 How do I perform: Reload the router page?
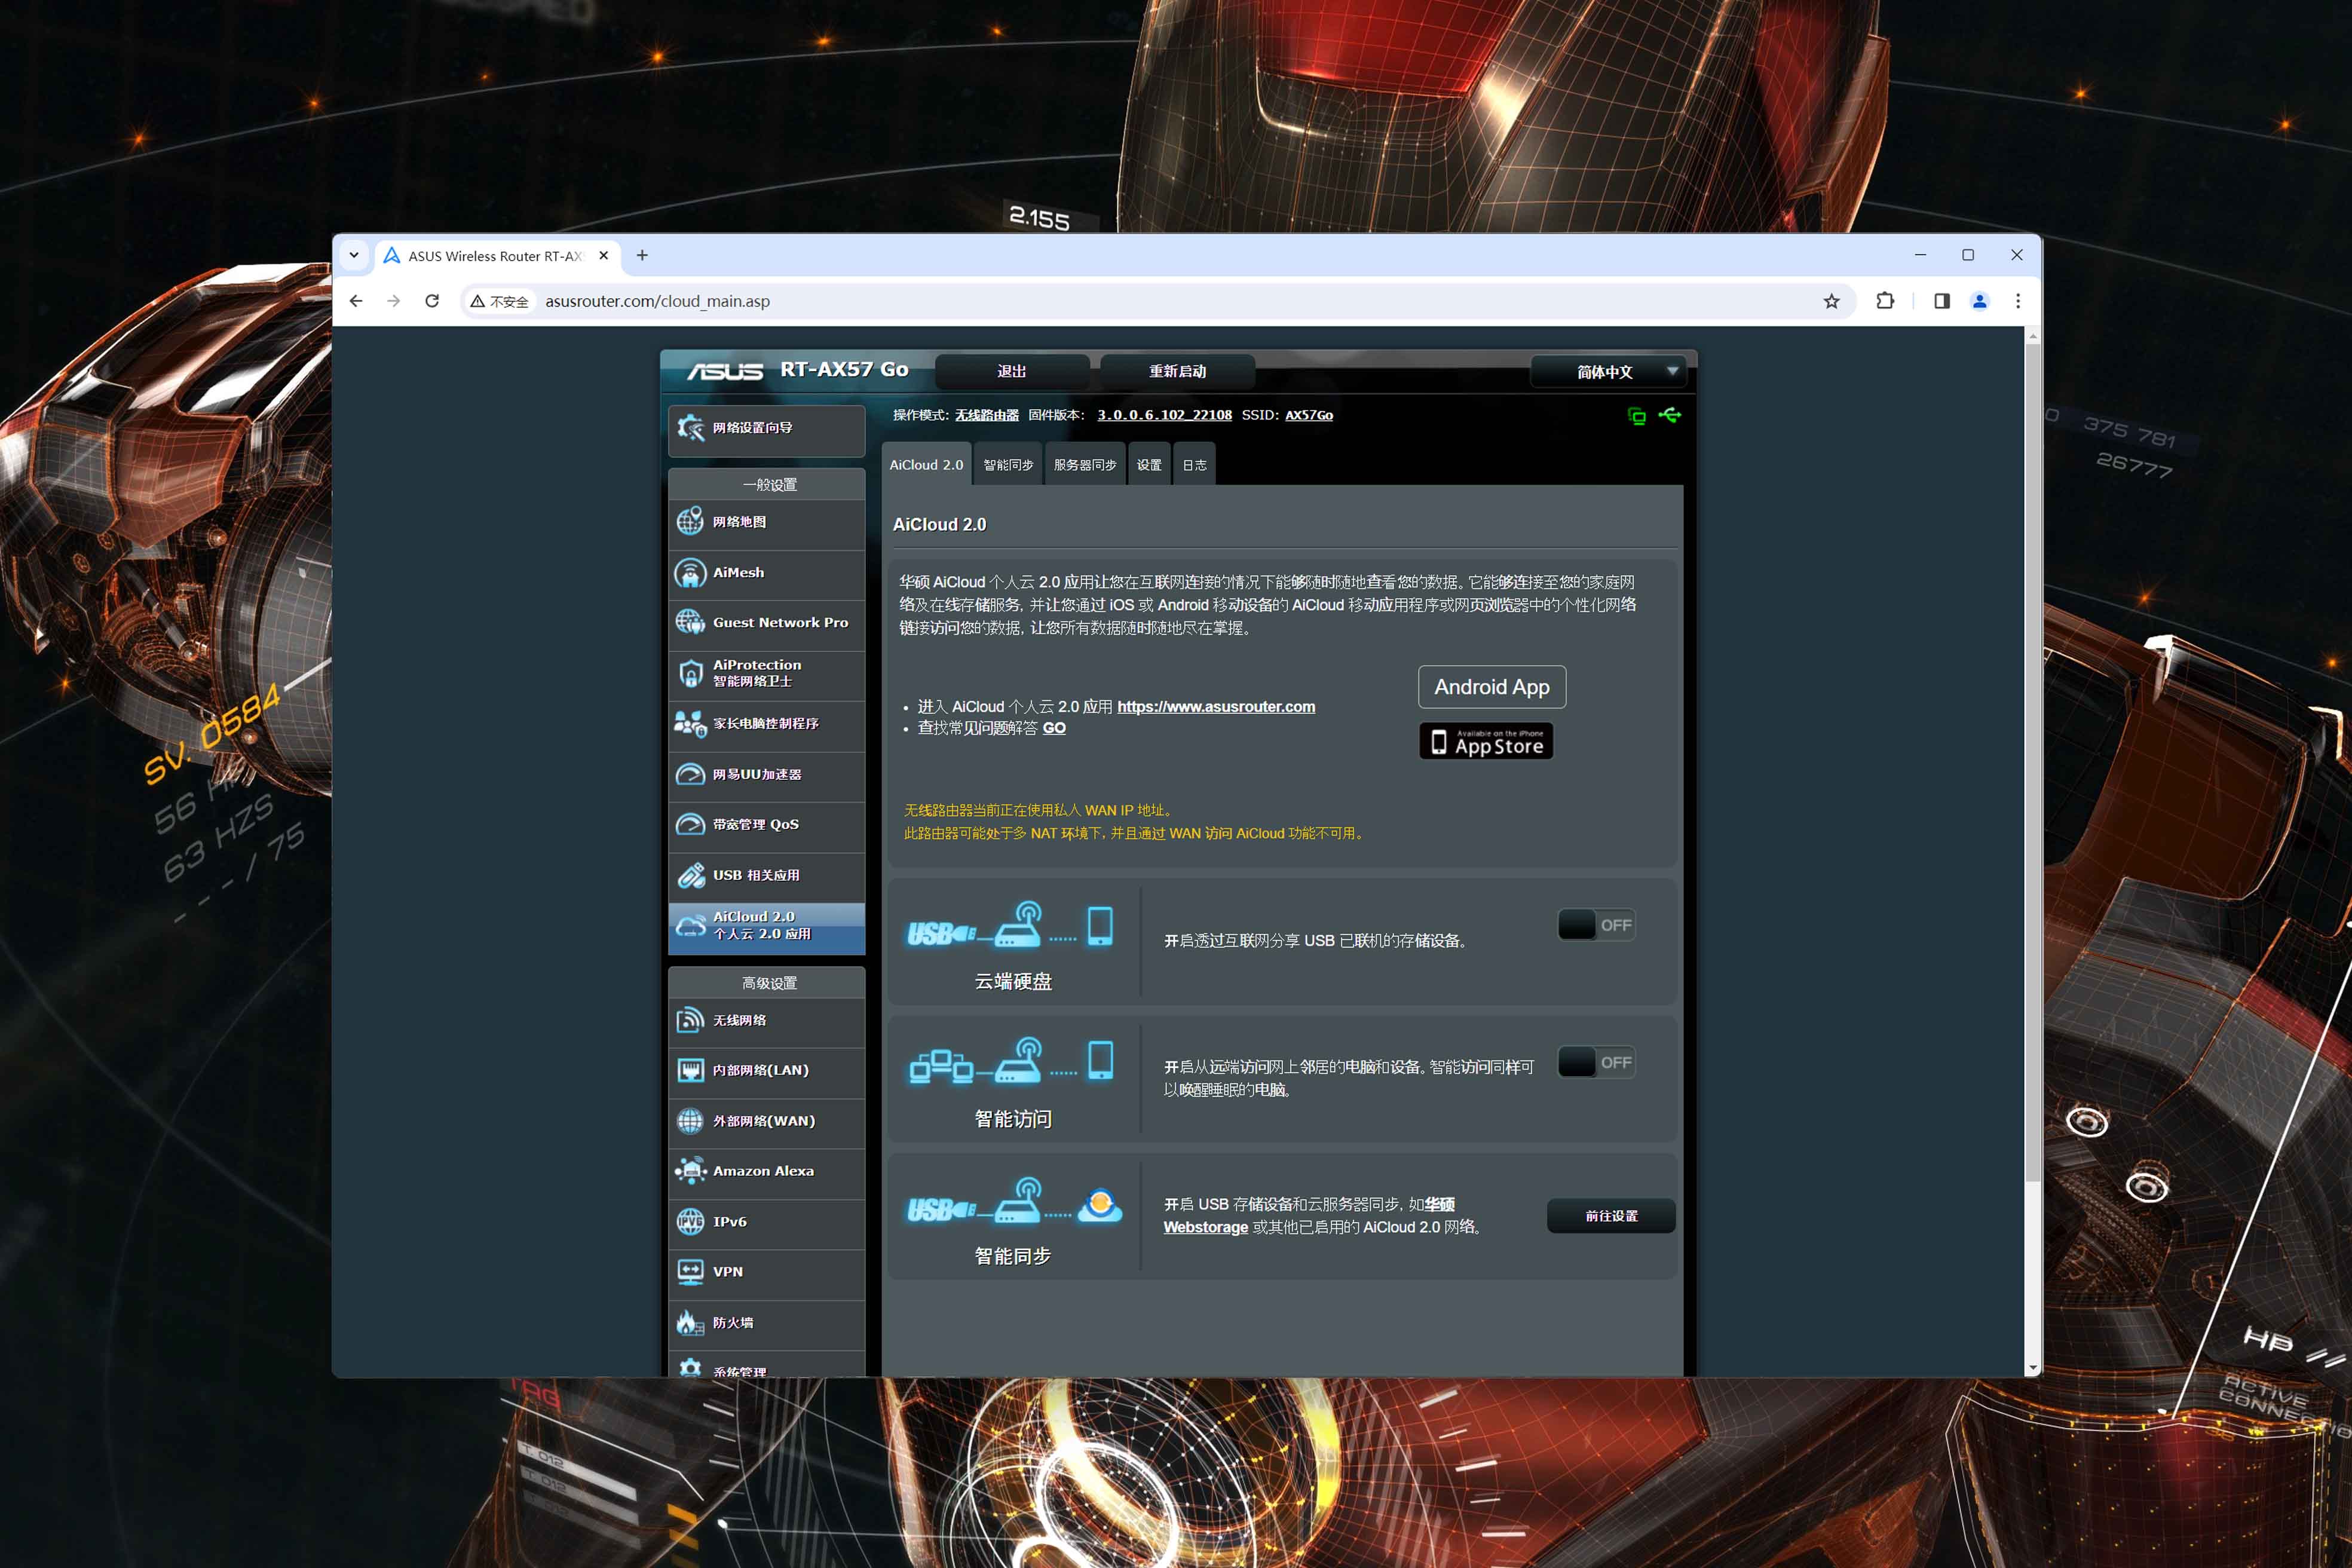pos(432,301)
